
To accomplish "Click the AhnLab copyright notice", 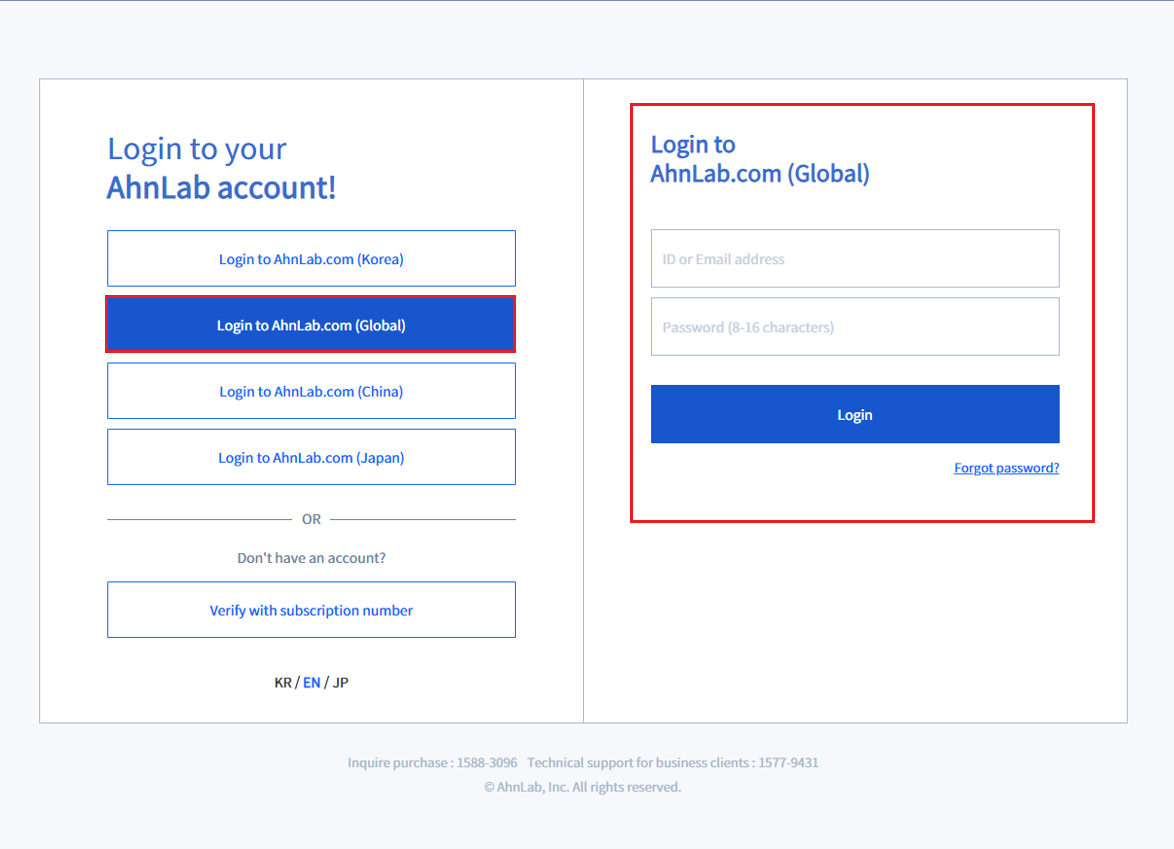I will click(583, 787).
